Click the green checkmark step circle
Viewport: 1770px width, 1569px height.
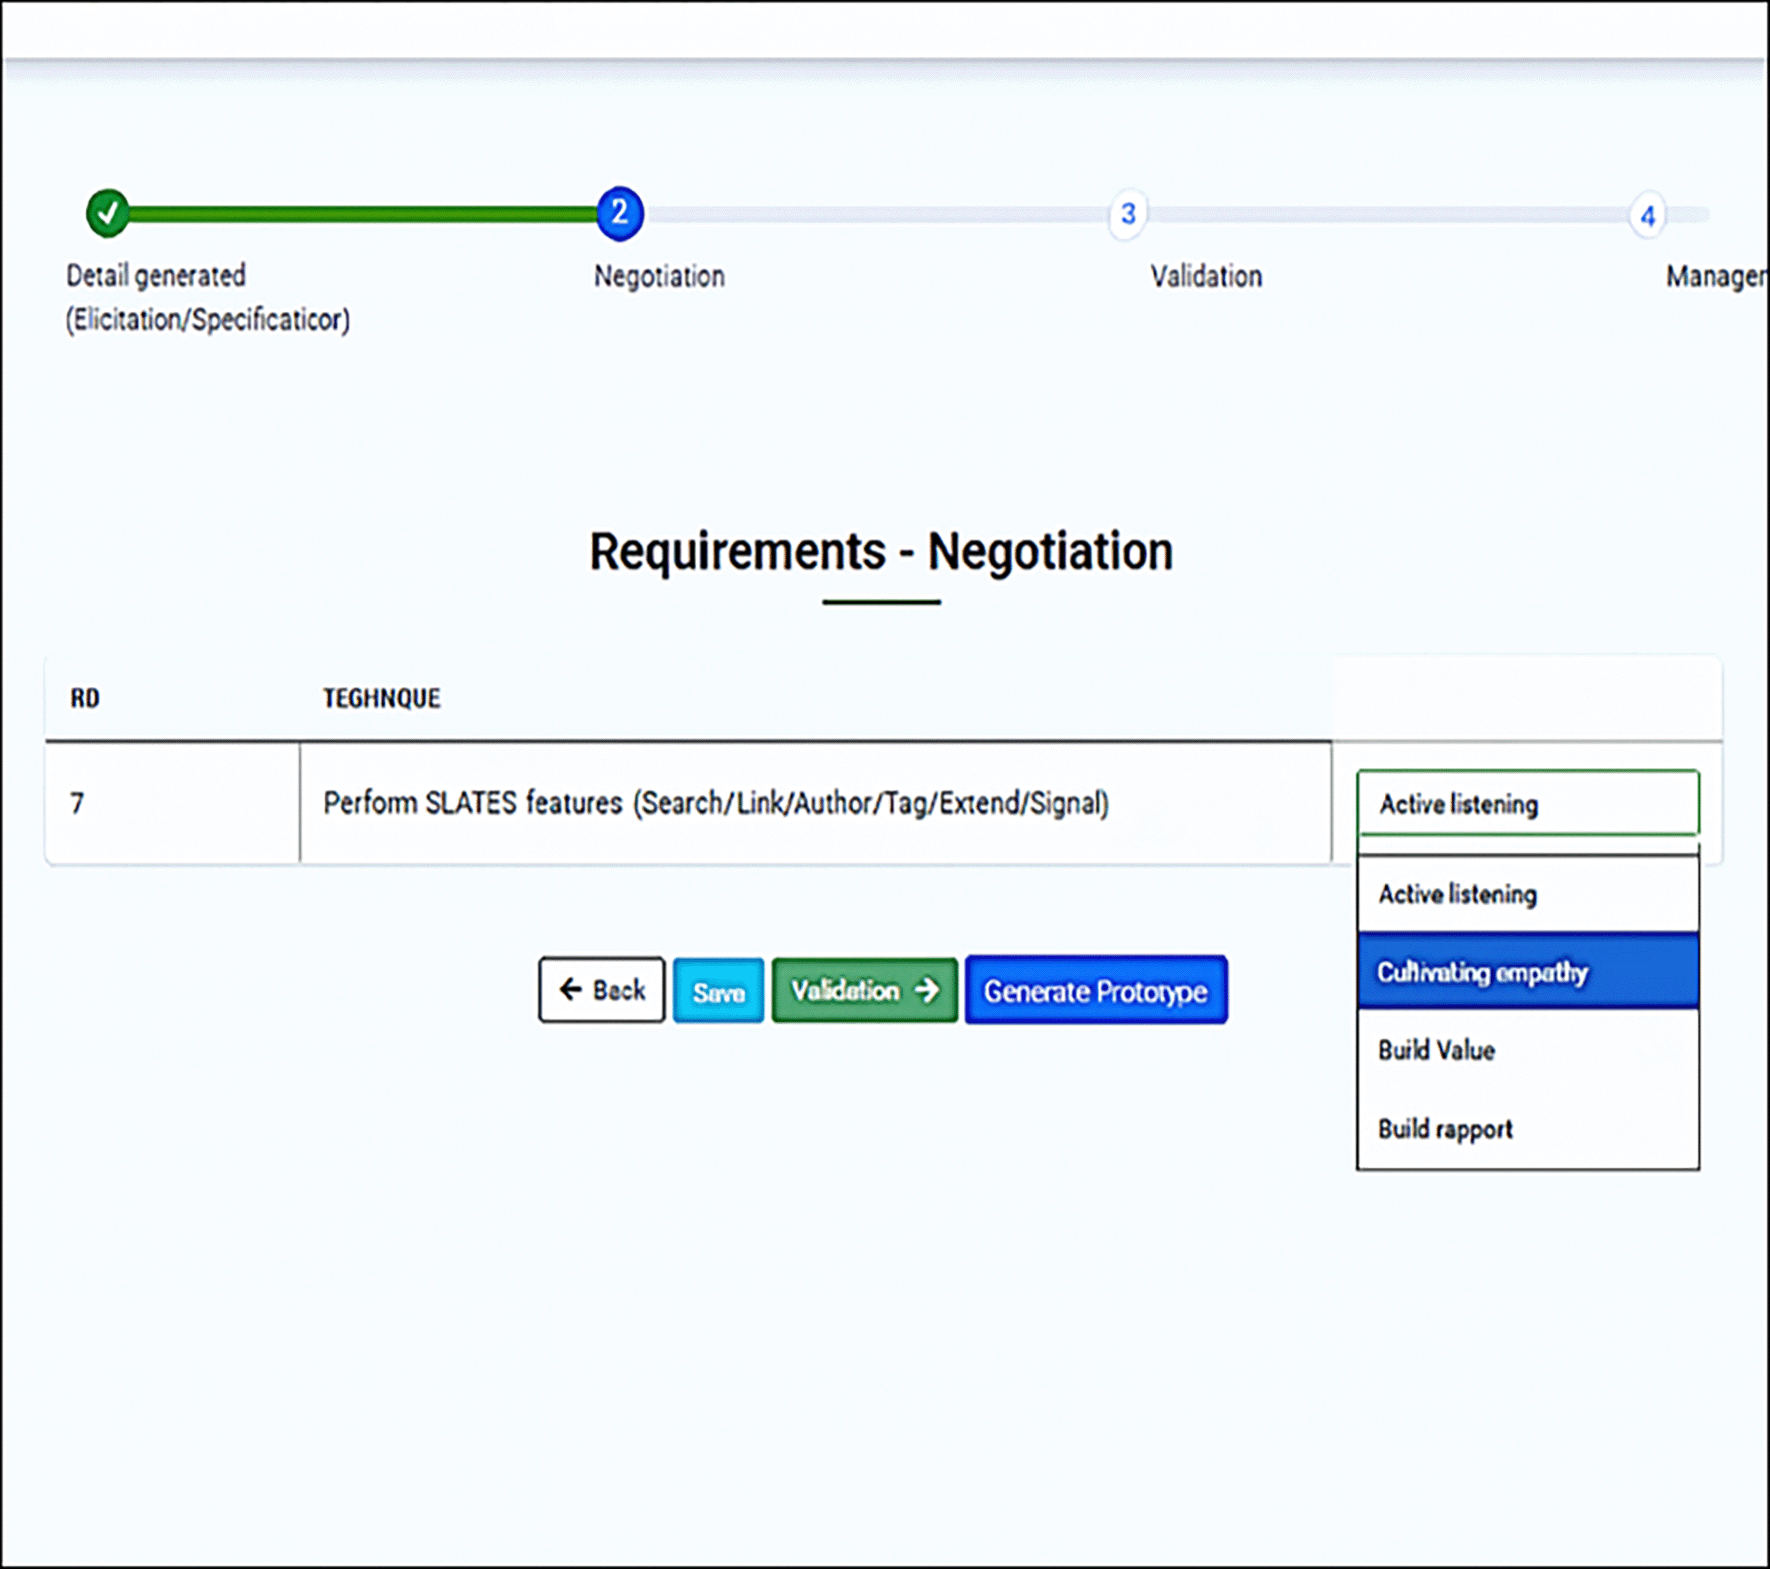[x=107, y=213]
